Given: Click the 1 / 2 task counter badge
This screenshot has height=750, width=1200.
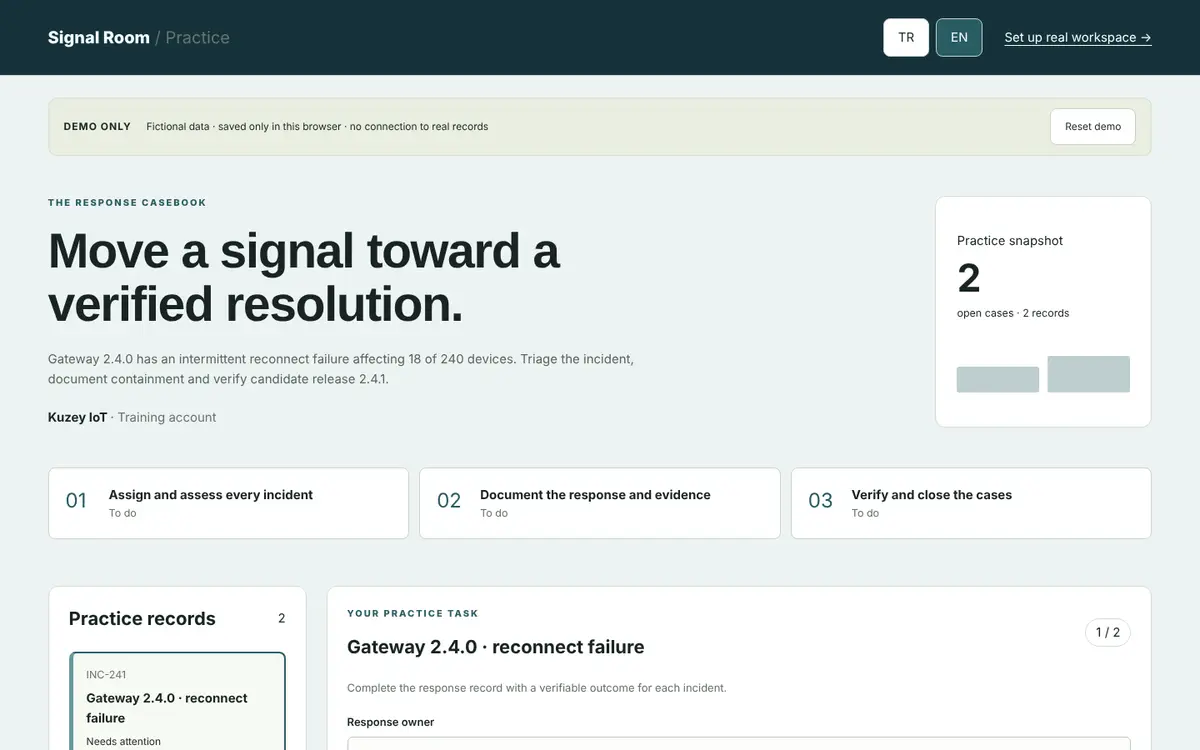Looking at the screenshot, I should click(x=1108, y=632).
